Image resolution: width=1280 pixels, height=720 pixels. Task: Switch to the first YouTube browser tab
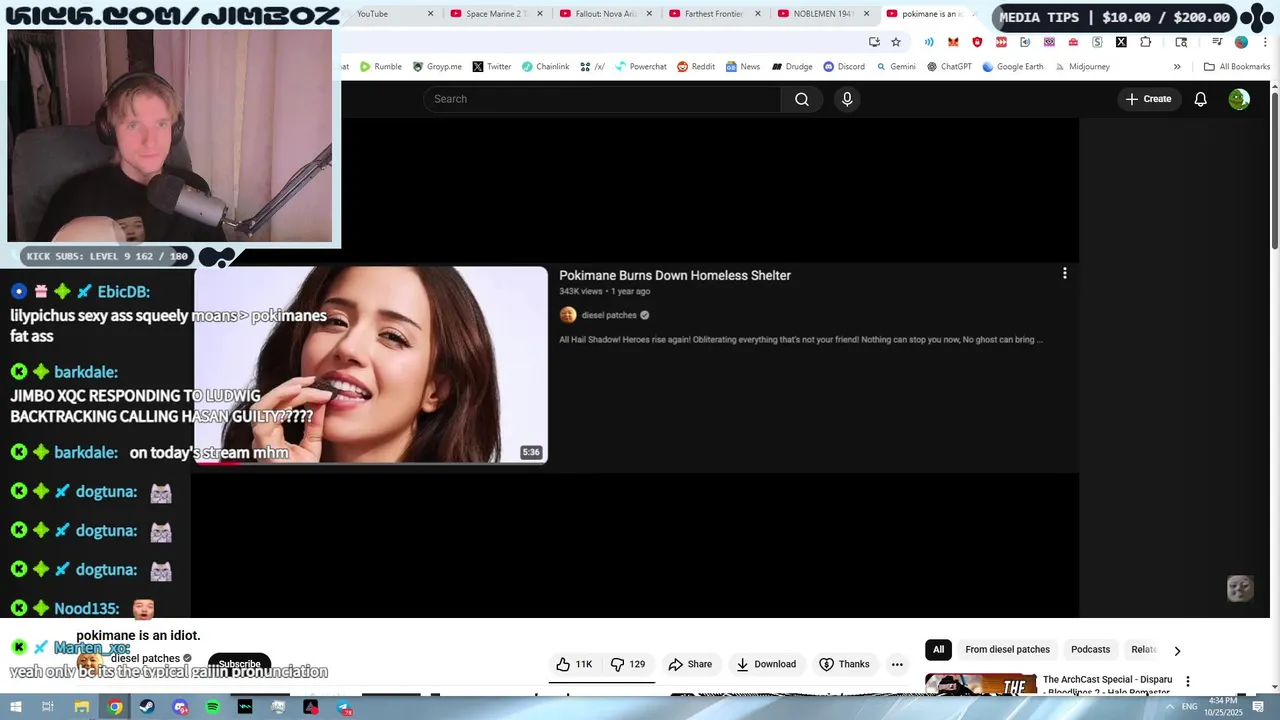[390, 14]
